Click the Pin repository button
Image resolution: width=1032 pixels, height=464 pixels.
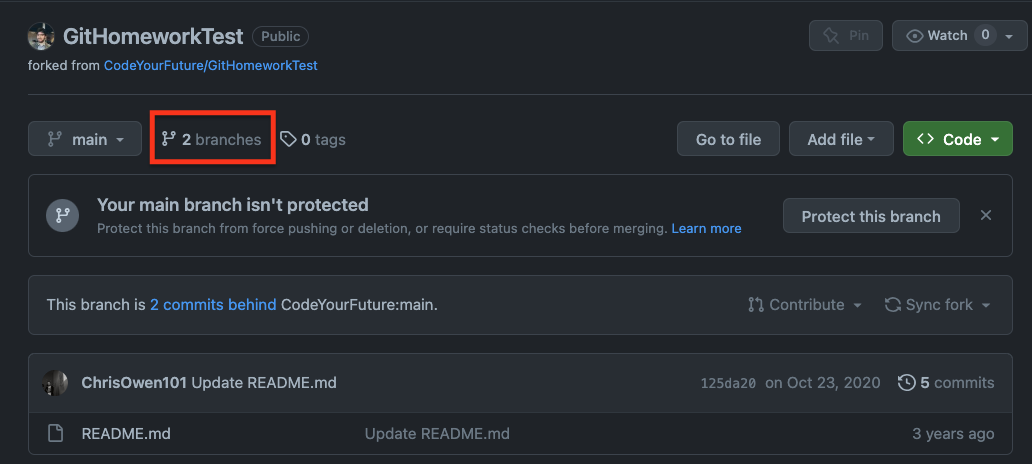(x=845, y=36)
